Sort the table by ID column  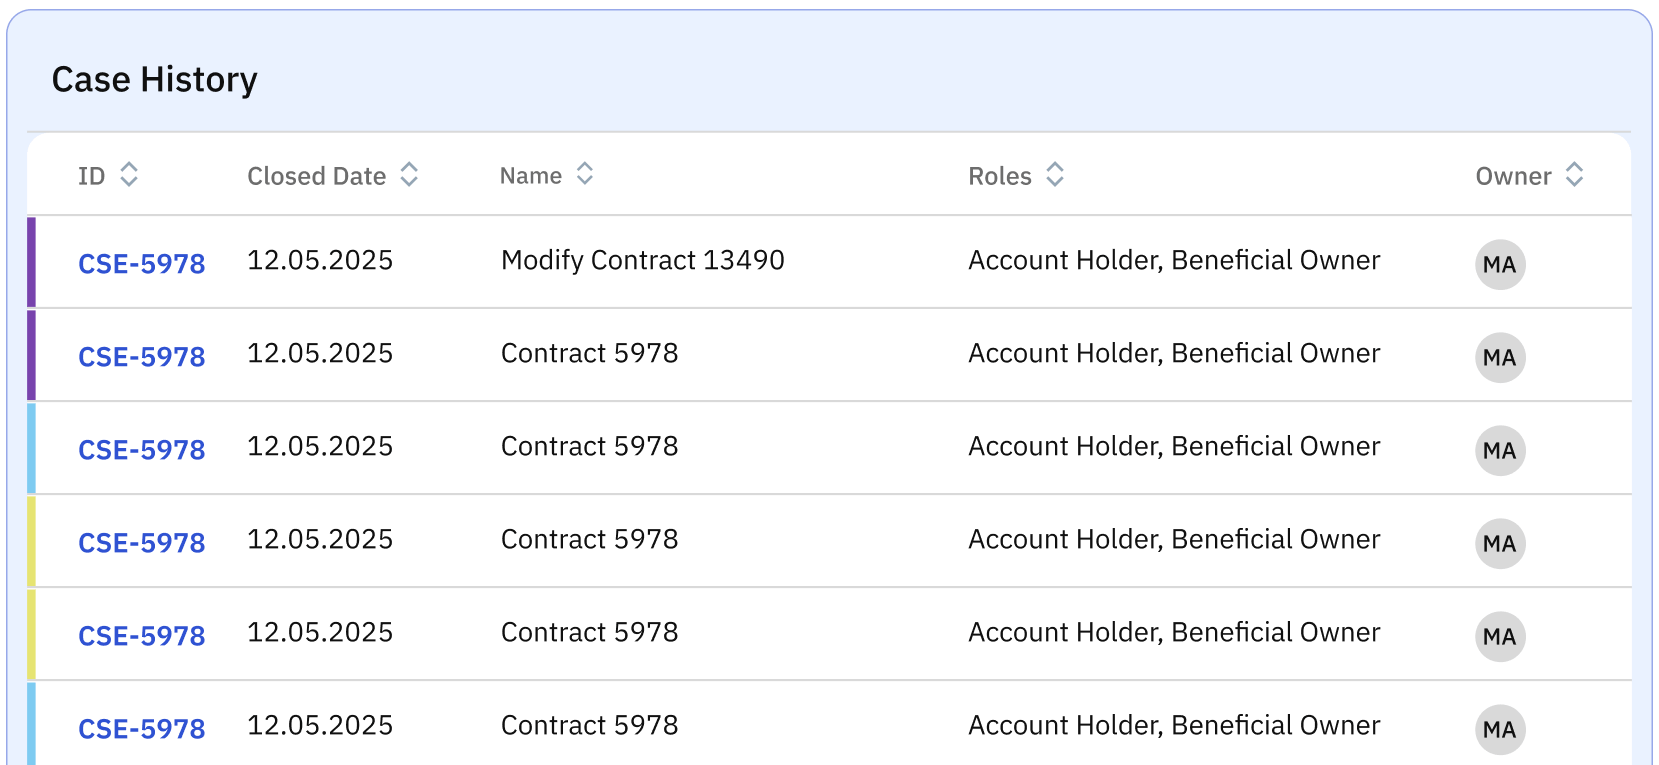128,175
